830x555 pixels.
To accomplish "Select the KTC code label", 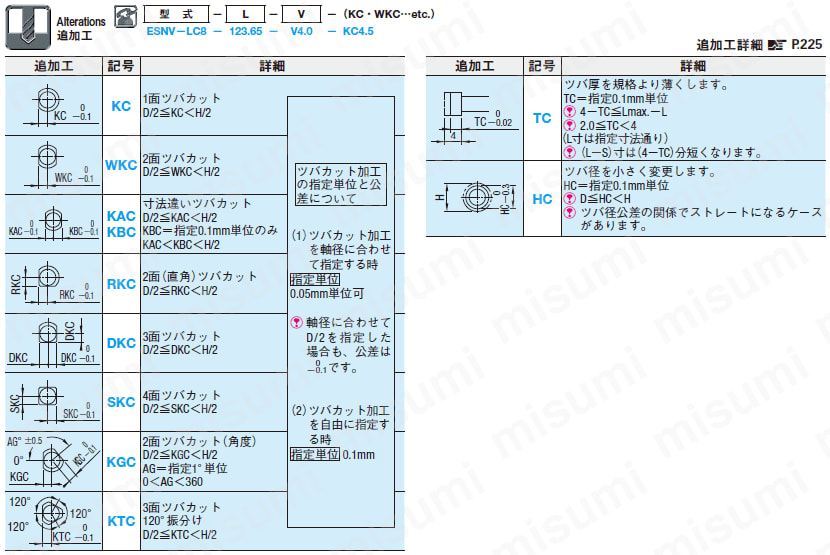I will coord(121,521).
